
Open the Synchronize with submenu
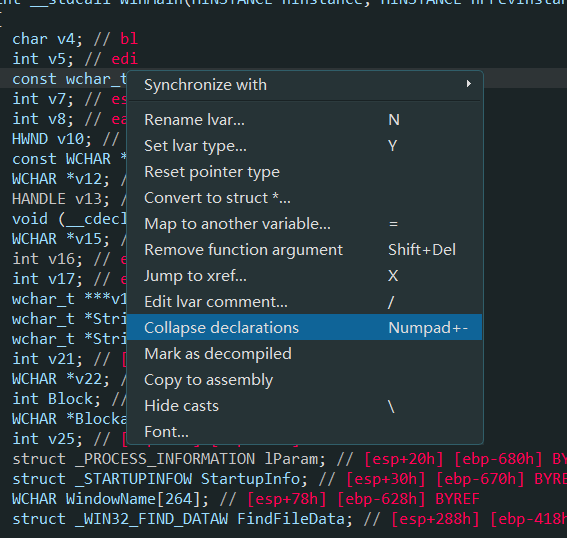[305, 85]
